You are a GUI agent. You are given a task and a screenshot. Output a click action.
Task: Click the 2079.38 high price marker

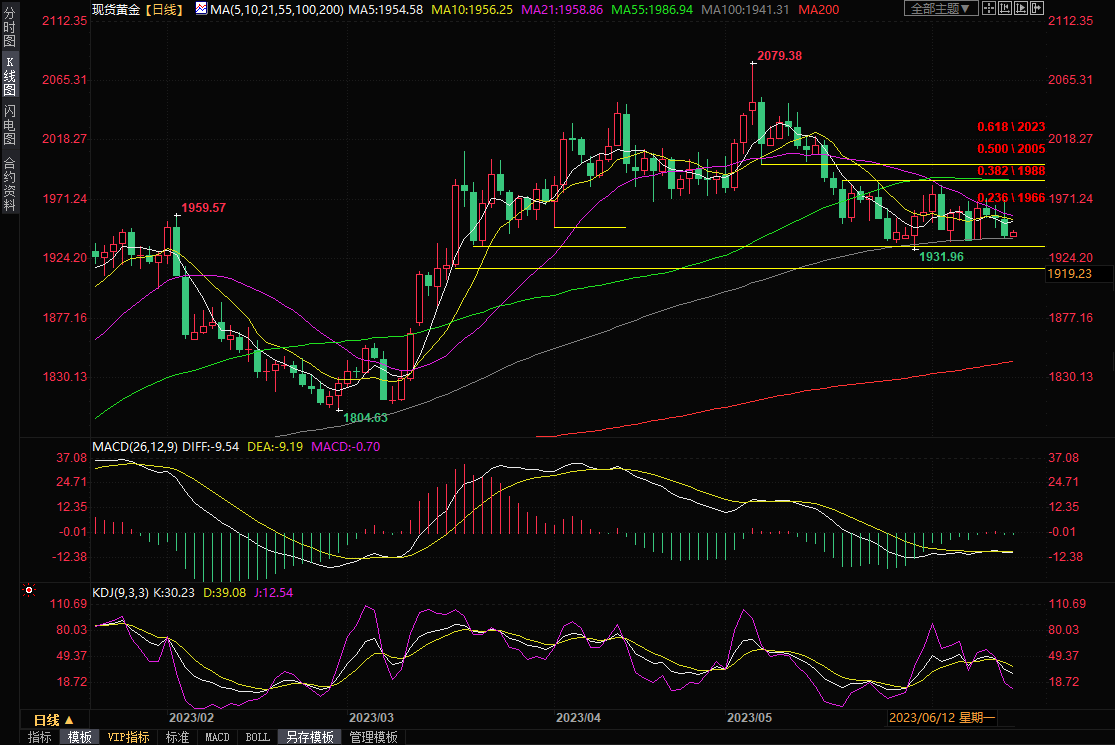pyautogui.click(x=780, y=56)
